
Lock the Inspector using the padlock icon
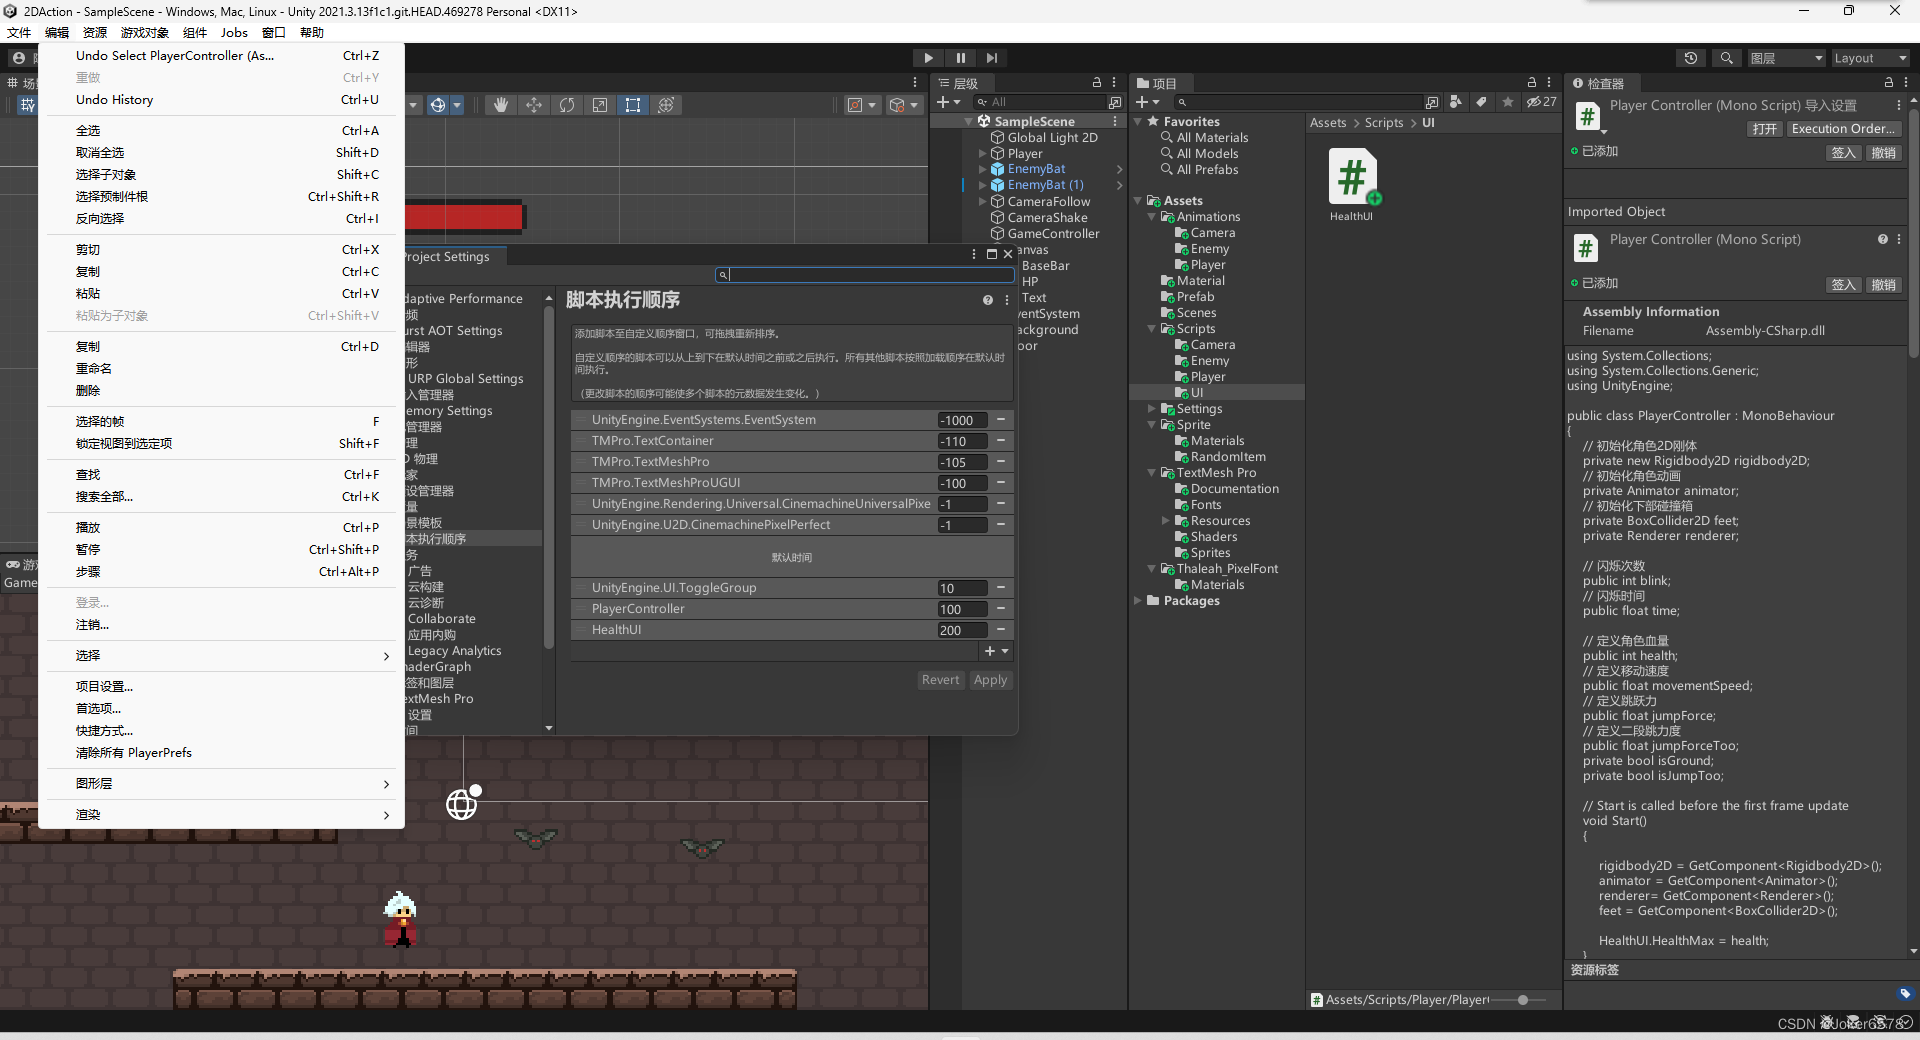pos(1889,83)
